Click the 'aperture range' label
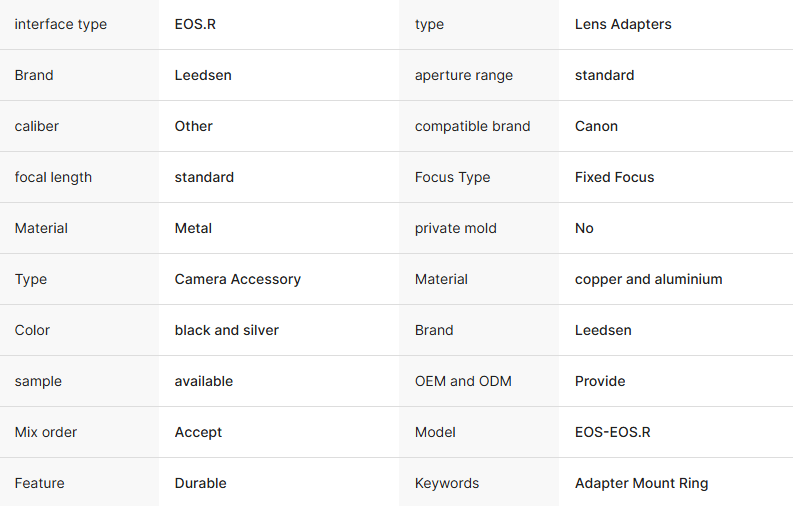 click(x=464, y=75)
